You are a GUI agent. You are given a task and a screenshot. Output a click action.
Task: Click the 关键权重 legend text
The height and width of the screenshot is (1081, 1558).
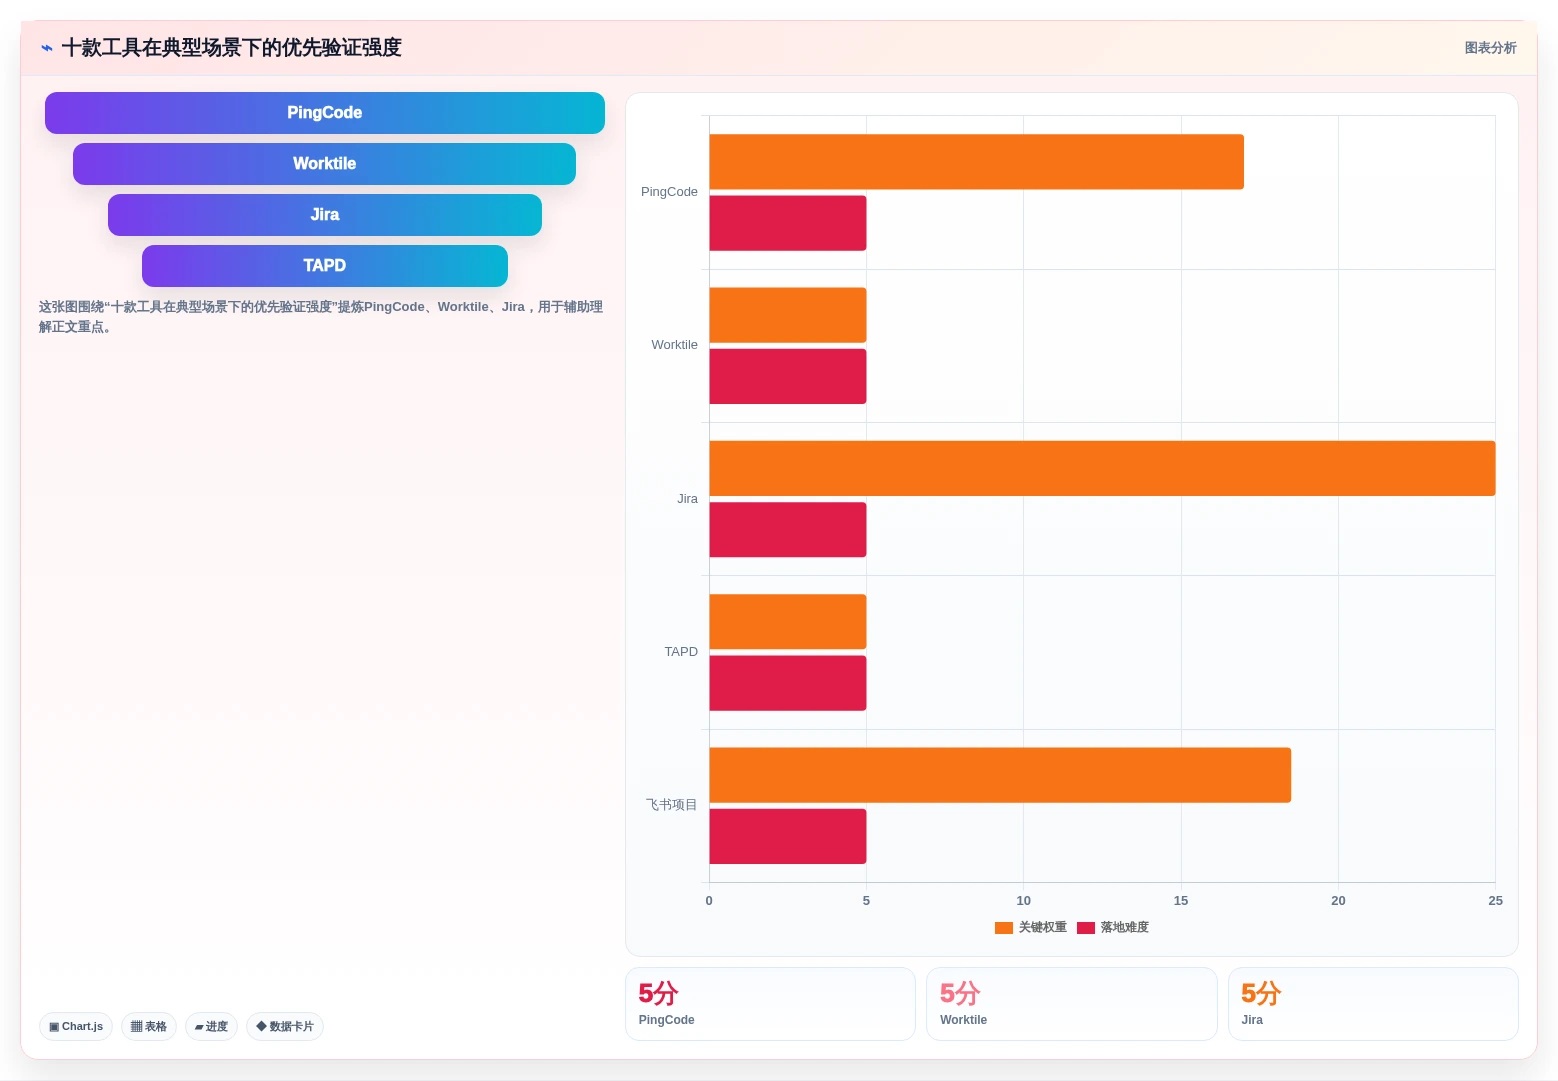click(1042, 928)
